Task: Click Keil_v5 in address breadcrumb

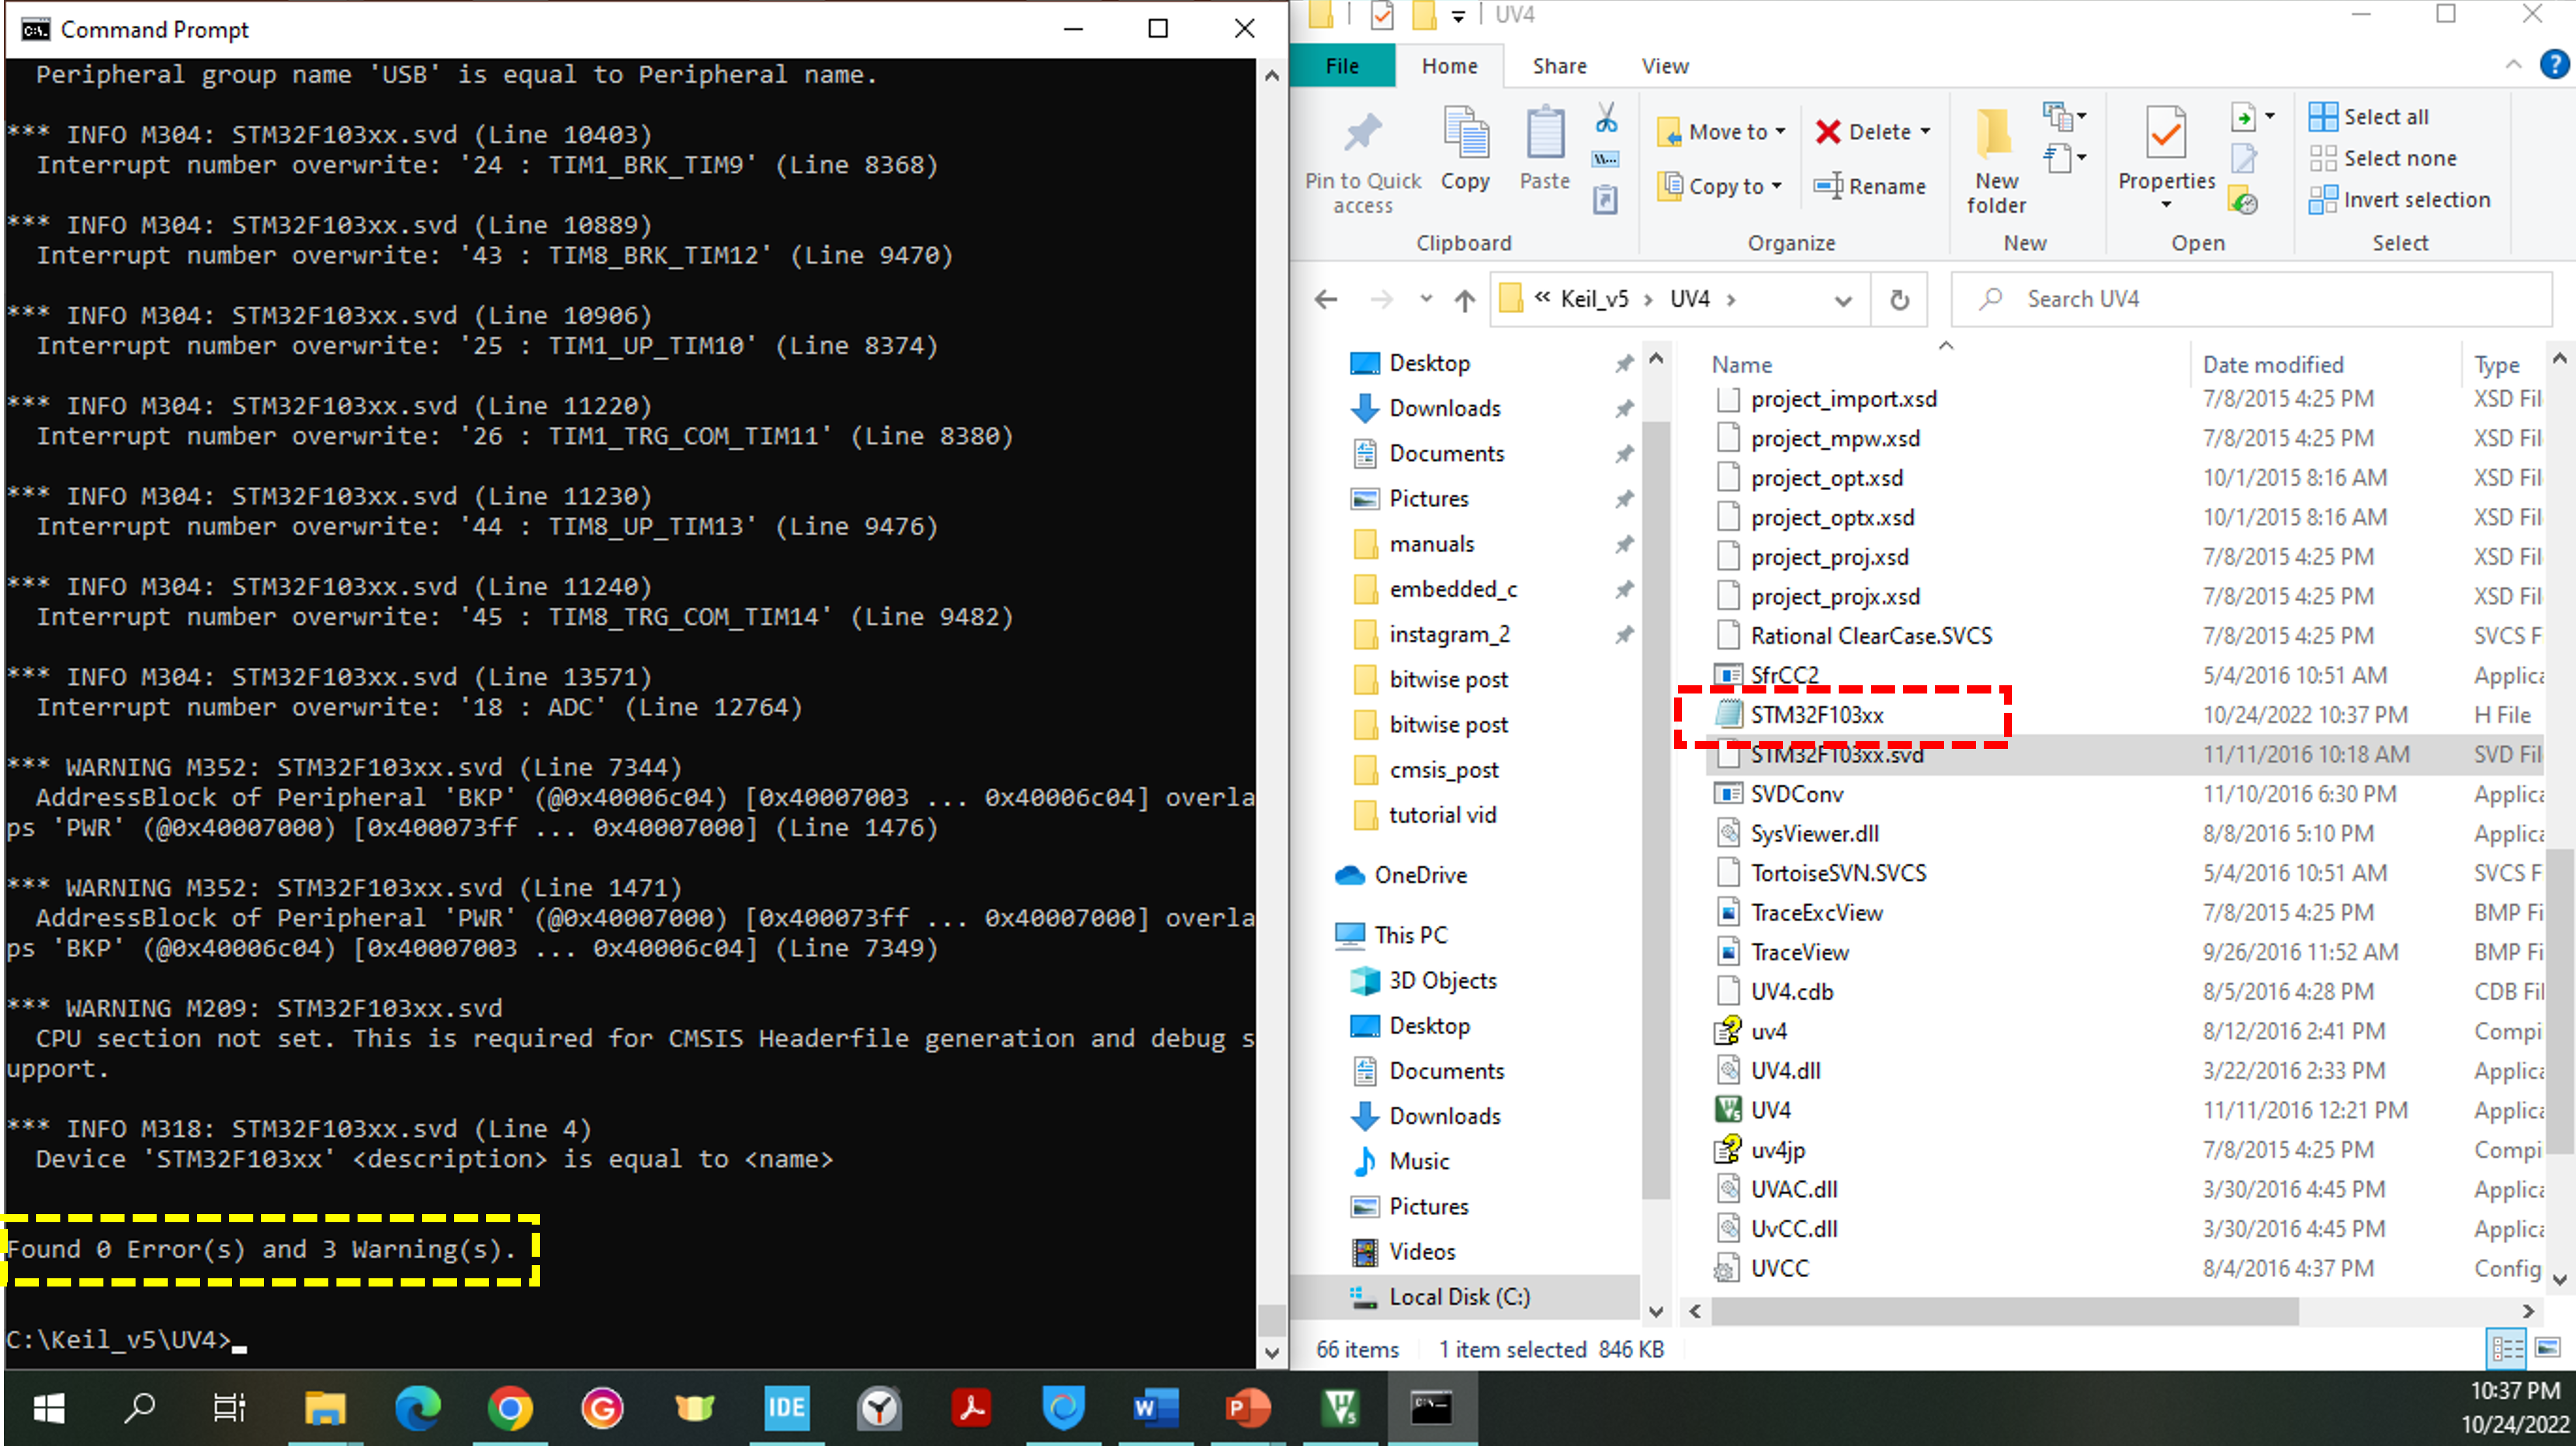Action: 1594,299
